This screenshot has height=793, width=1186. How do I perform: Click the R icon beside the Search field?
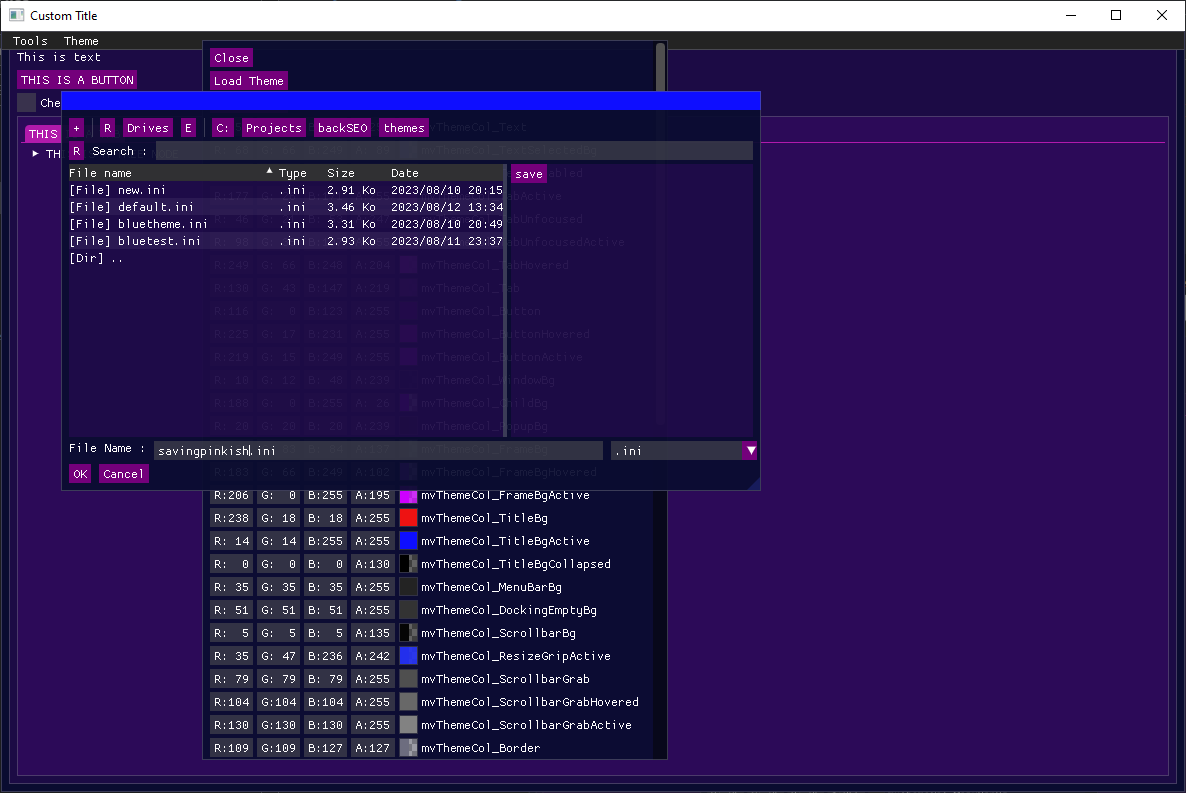(75, 150)
